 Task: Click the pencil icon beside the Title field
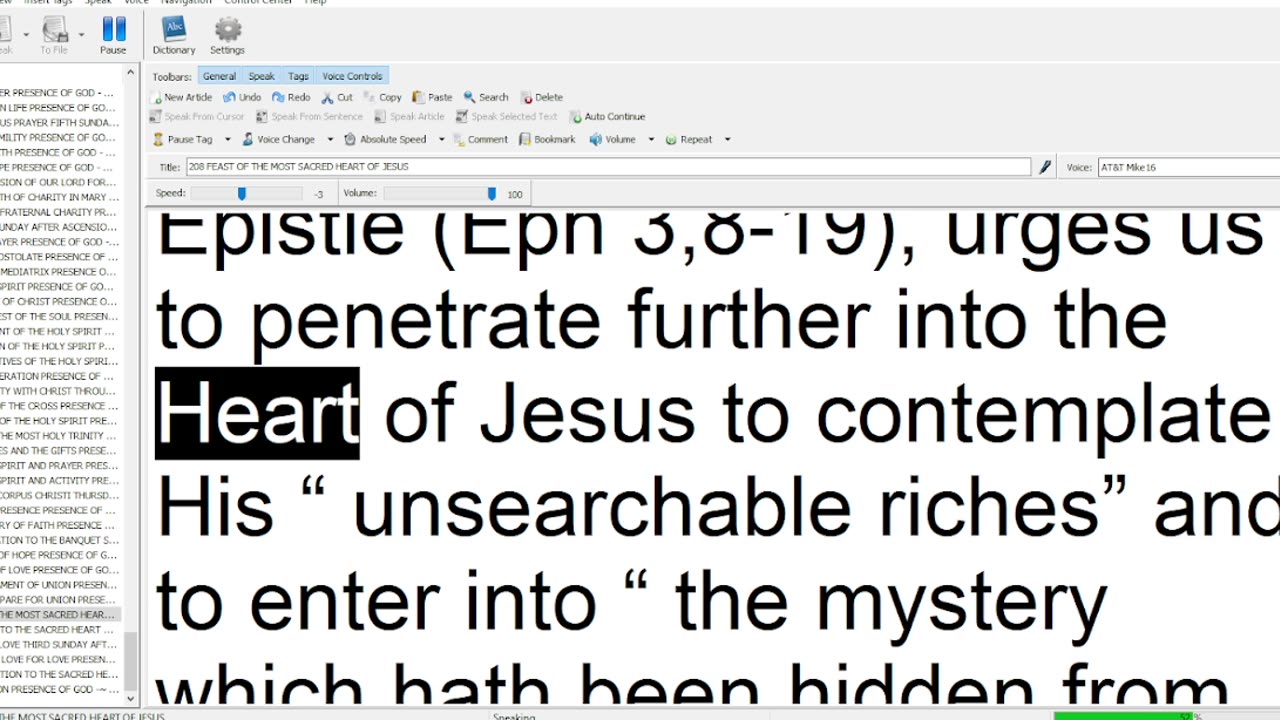(1046, 167)
